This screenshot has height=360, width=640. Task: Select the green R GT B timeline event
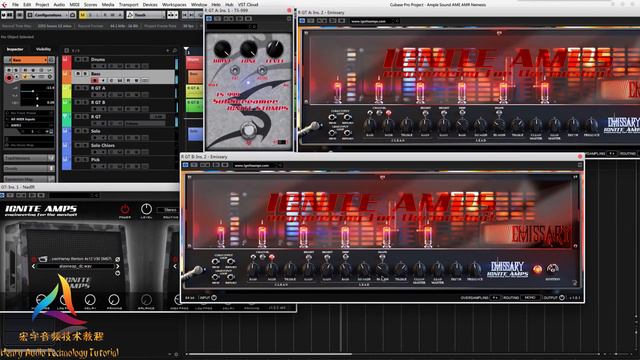coord(194,105)
